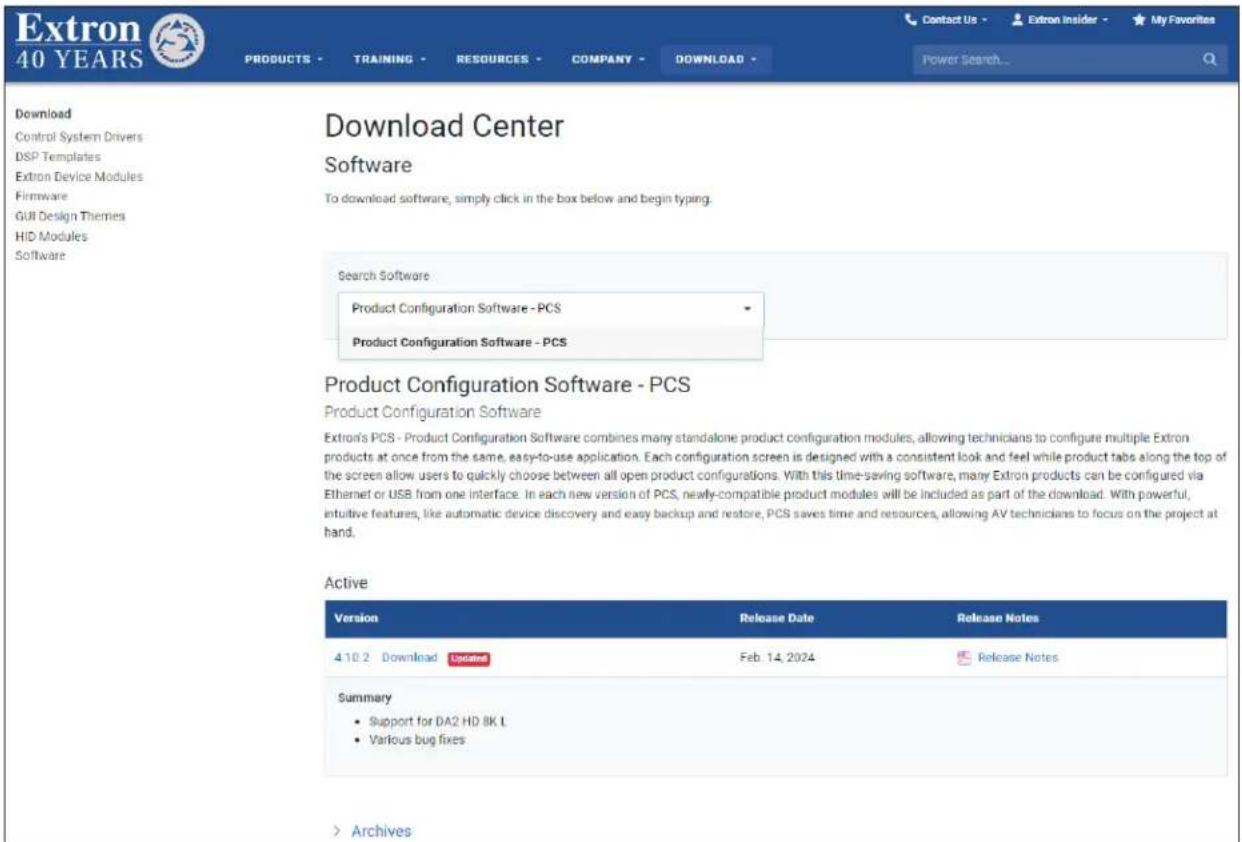Open the Contact Us menu
Image resolution: width=1242 pixels, height=842 pixels.
coord(947,19)
